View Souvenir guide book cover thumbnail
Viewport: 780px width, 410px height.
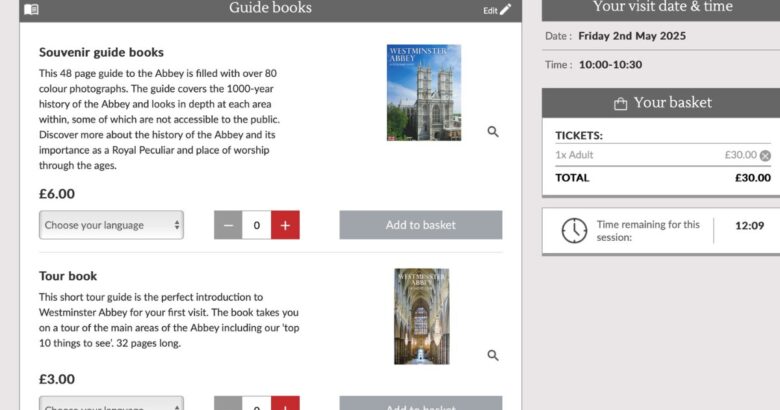(x=424, y=93)
